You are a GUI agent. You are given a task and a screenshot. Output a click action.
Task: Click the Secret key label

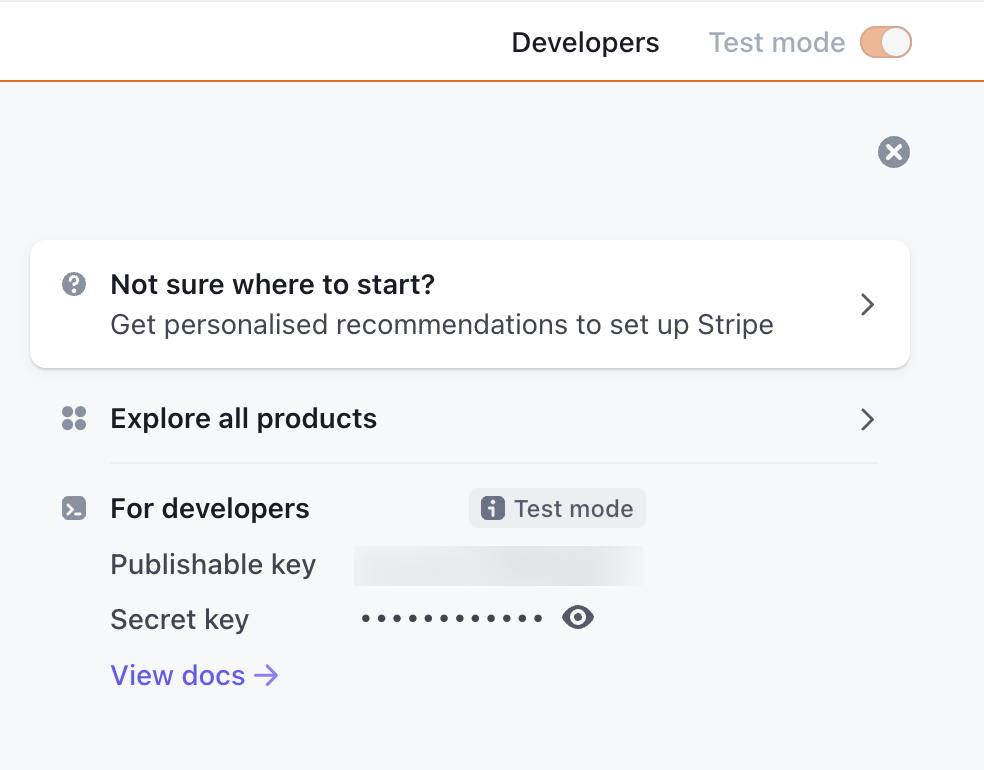pyautogui.click(x=179, y=620)
